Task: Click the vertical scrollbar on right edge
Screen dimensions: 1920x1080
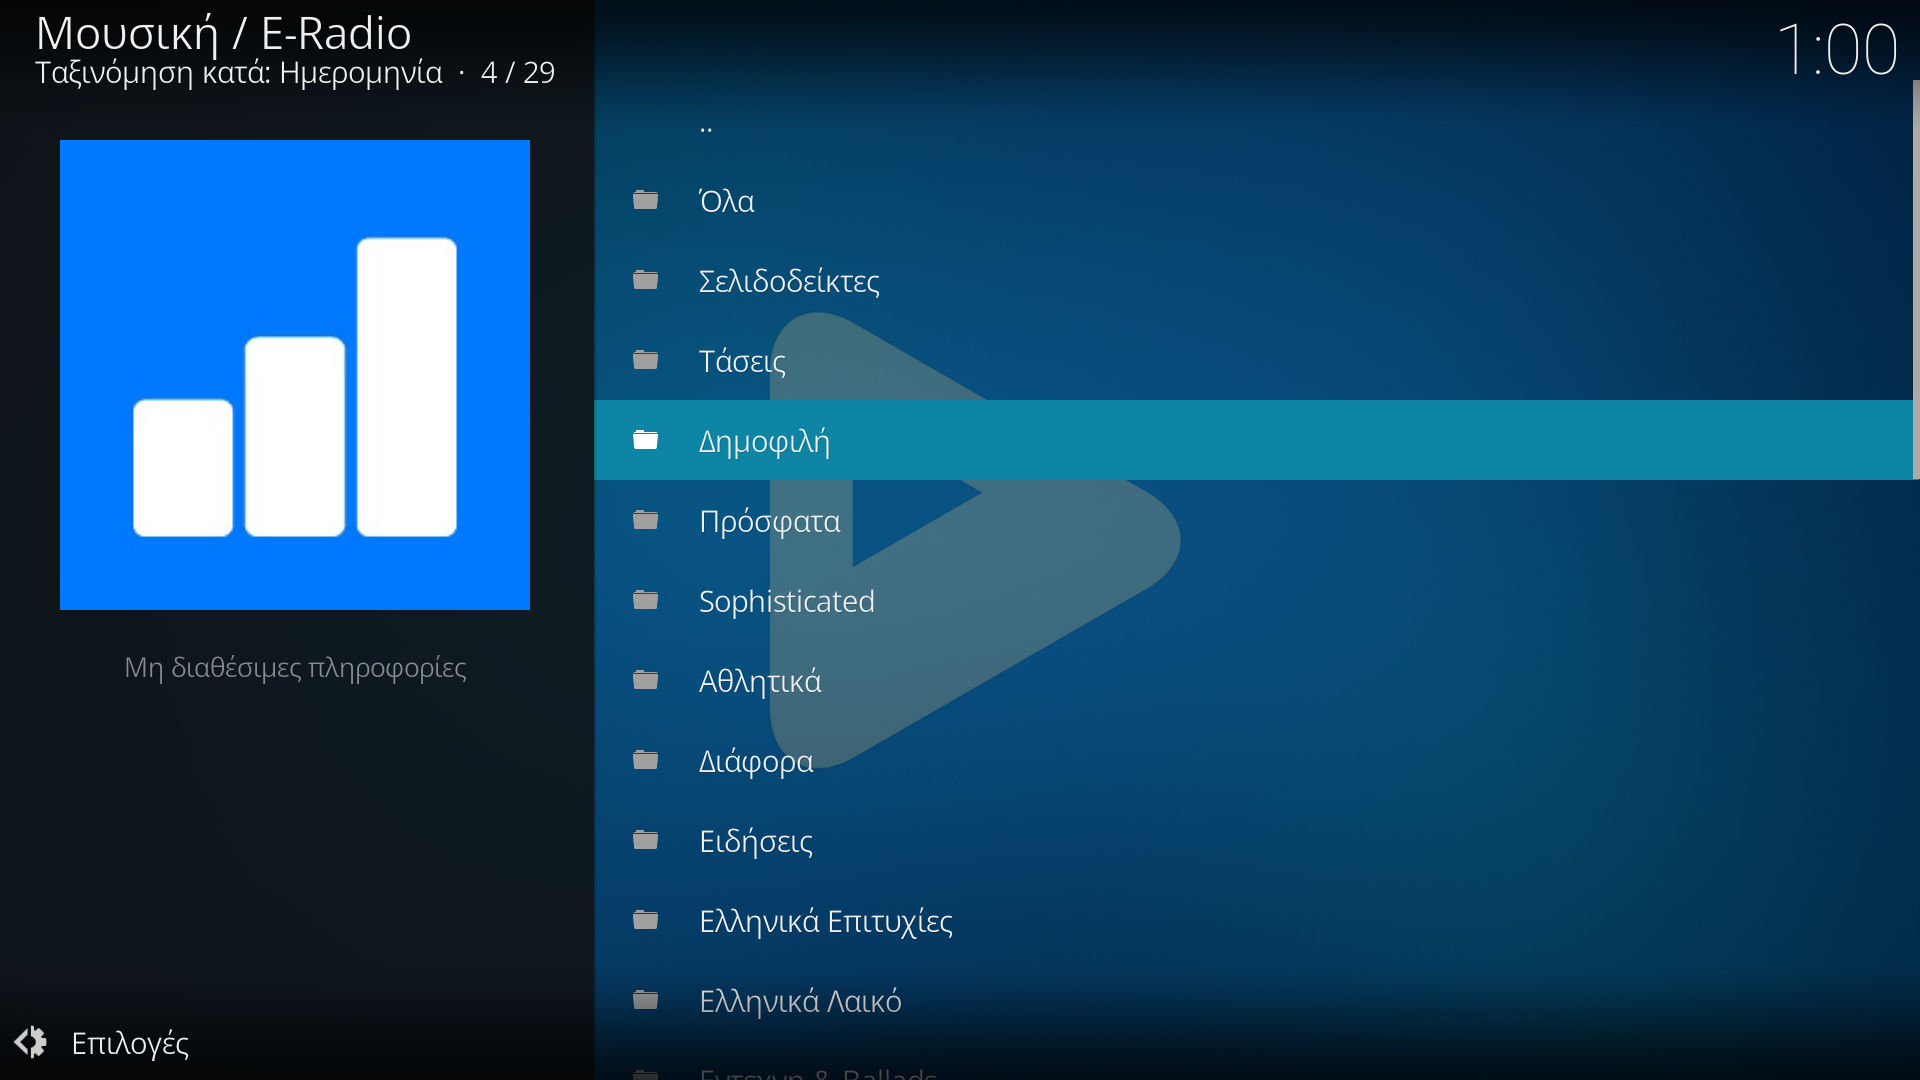Action: click(x=1915, y=280)
